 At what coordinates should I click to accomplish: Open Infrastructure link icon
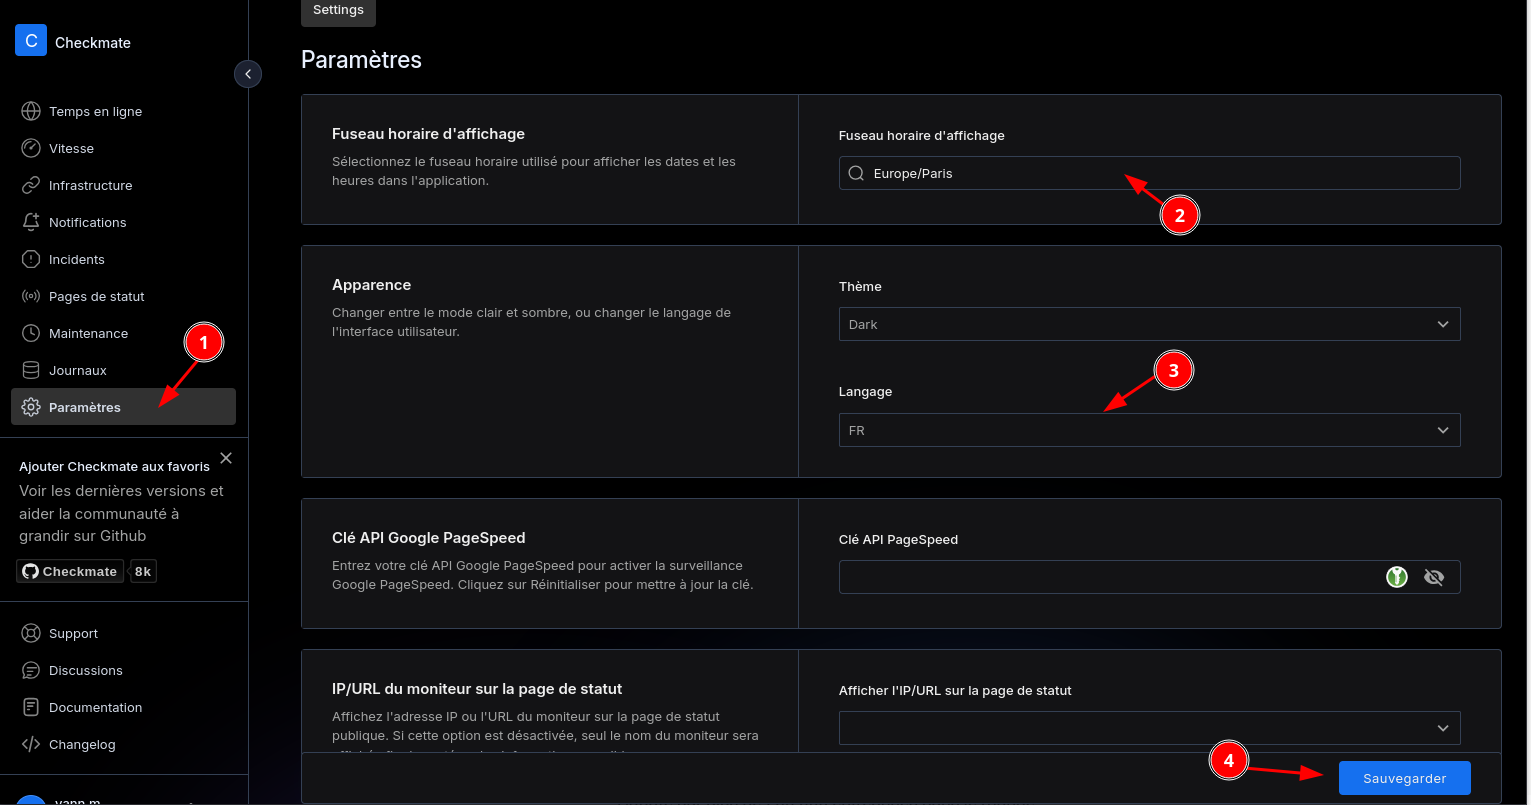(31, 185)
